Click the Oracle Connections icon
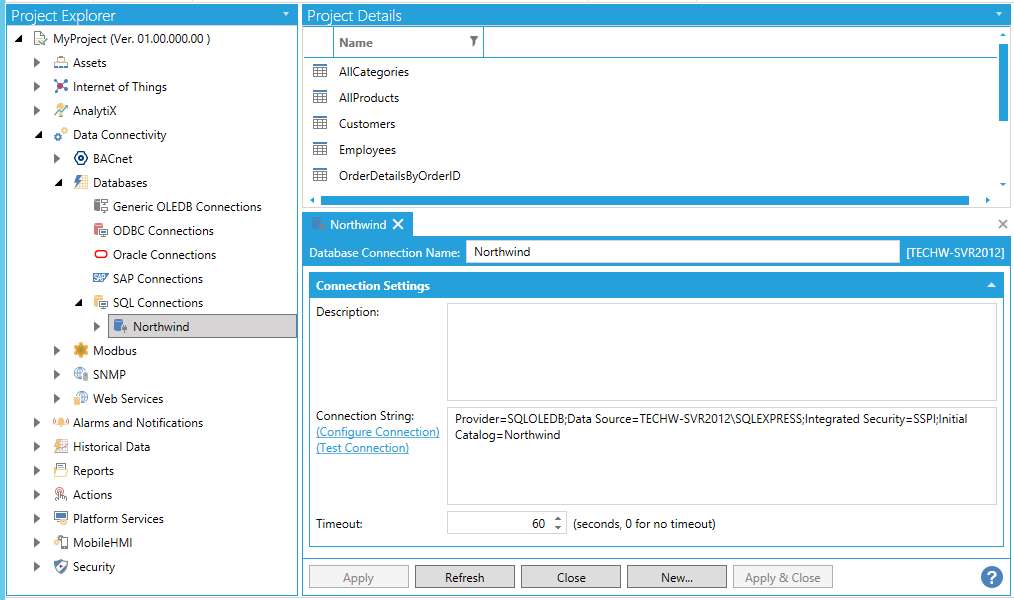The image size is (1014, 600). (x=101, y=255)
